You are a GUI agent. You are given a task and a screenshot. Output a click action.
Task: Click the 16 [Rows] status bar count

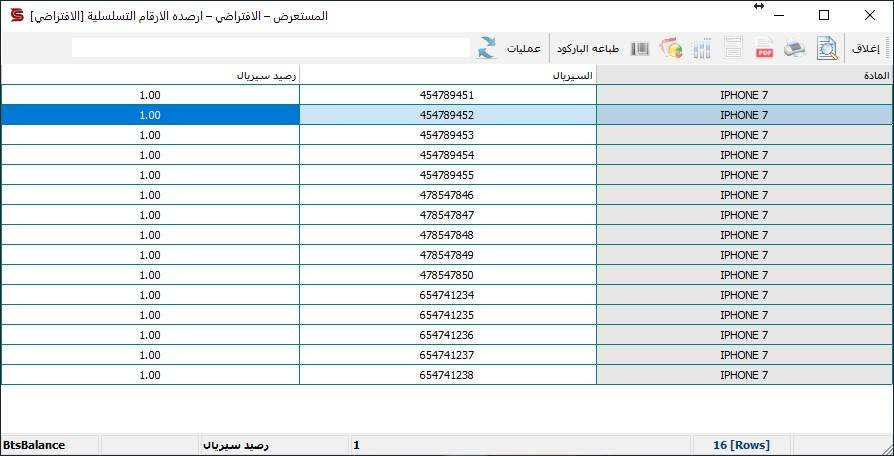click(741, 445)
